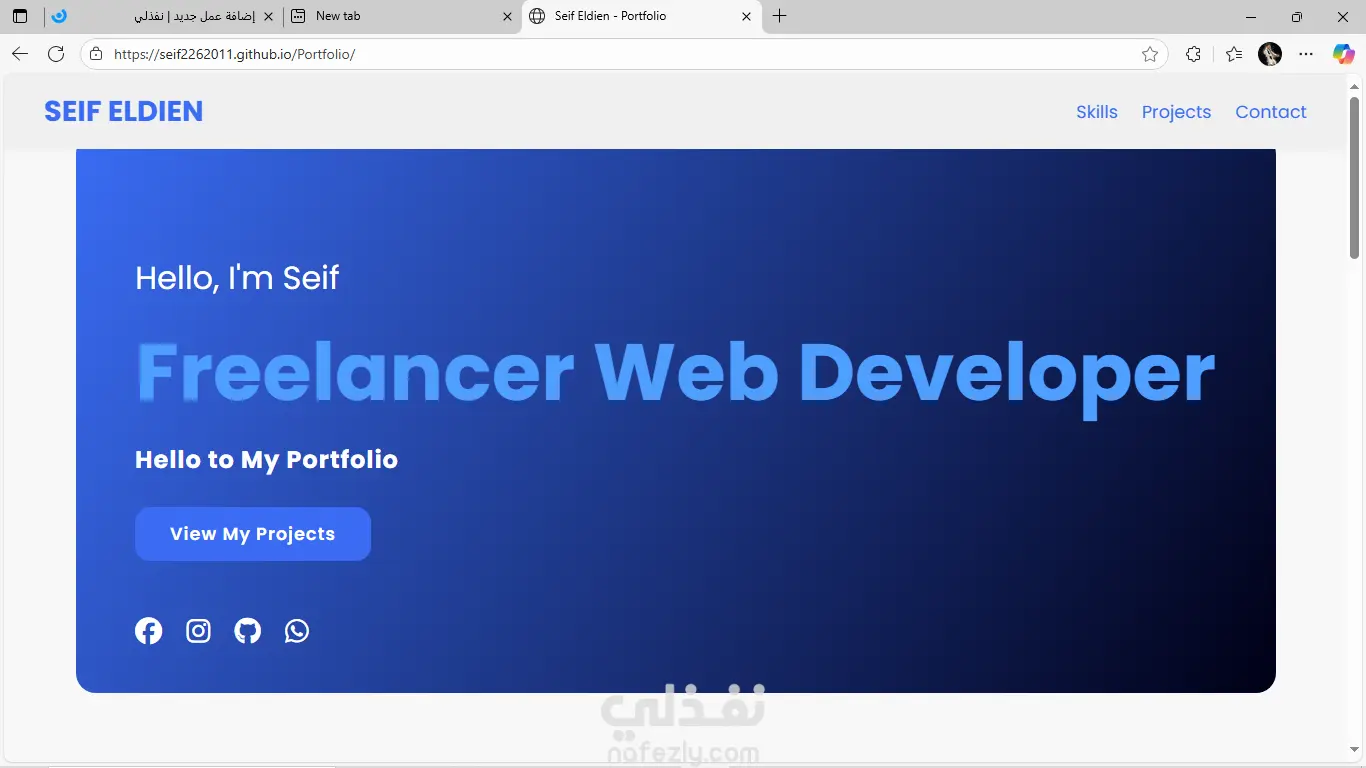This screenshot has width=1366, height=768.
Task: Go back with the browser back arrow
Action: click(x=20, y=54)
